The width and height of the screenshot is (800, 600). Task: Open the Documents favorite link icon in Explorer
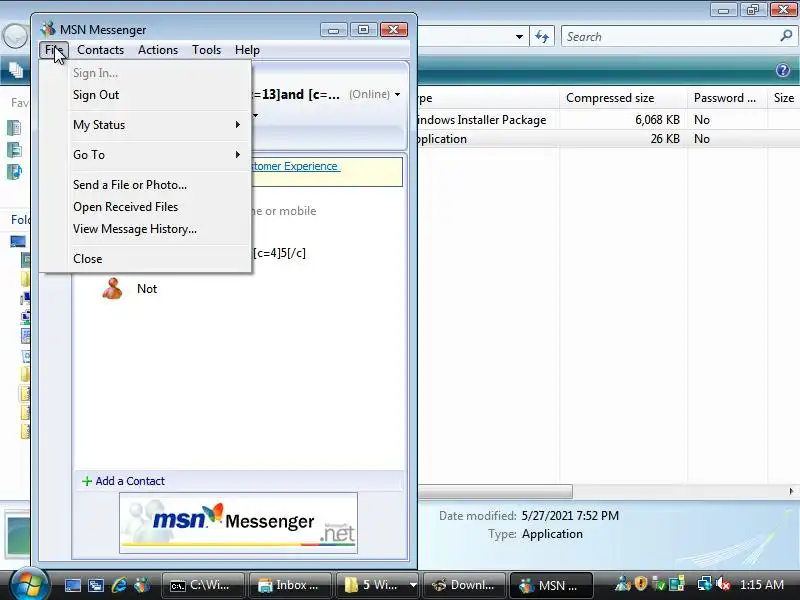click(14, 128)
